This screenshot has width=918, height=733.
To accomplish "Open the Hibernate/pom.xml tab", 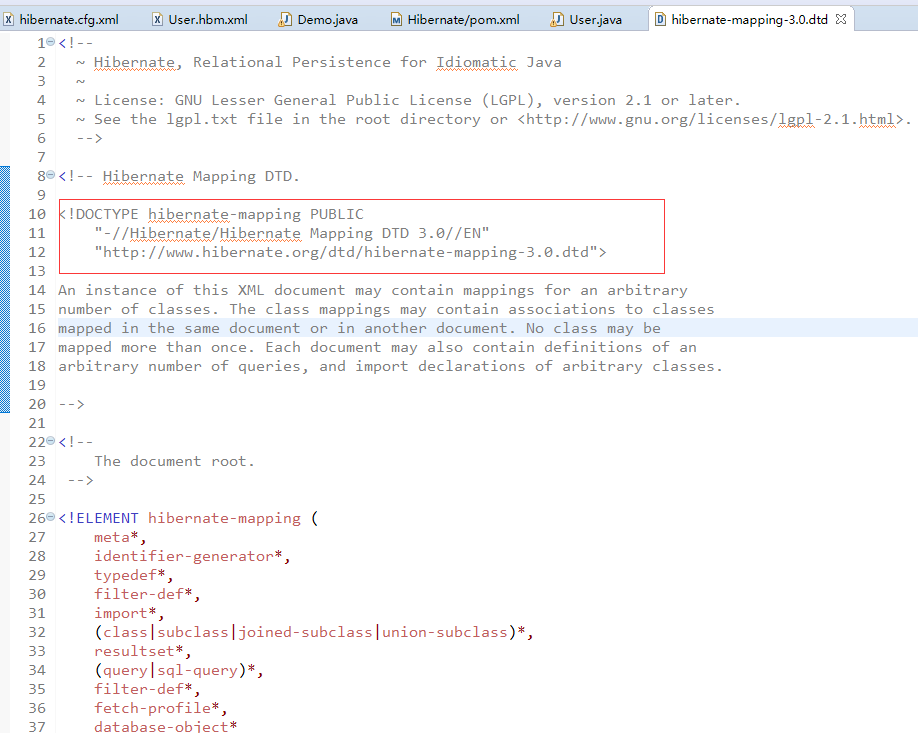I will [x=456, y=19].
